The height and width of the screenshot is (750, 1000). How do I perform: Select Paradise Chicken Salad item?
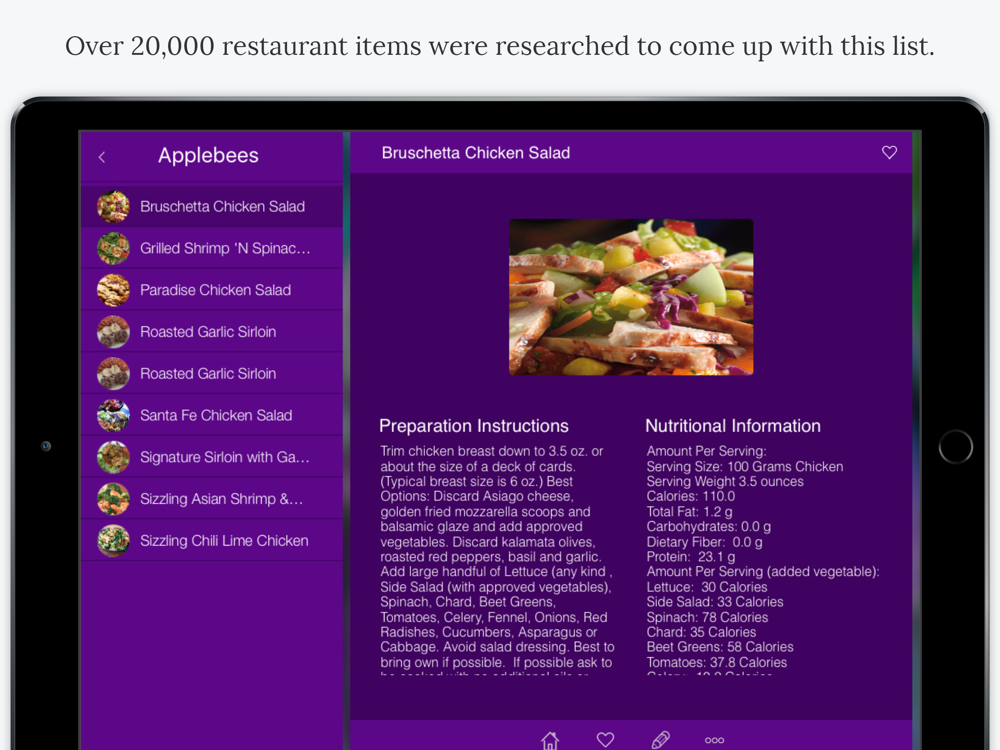(212, 290)
